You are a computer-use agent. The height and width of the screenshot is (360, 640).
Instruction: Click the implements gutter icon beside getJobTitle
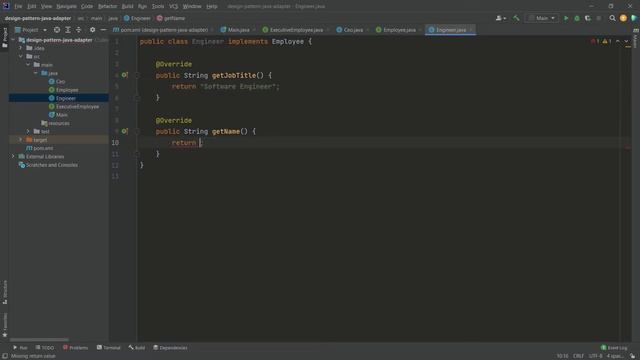click(x=124, y=75)
